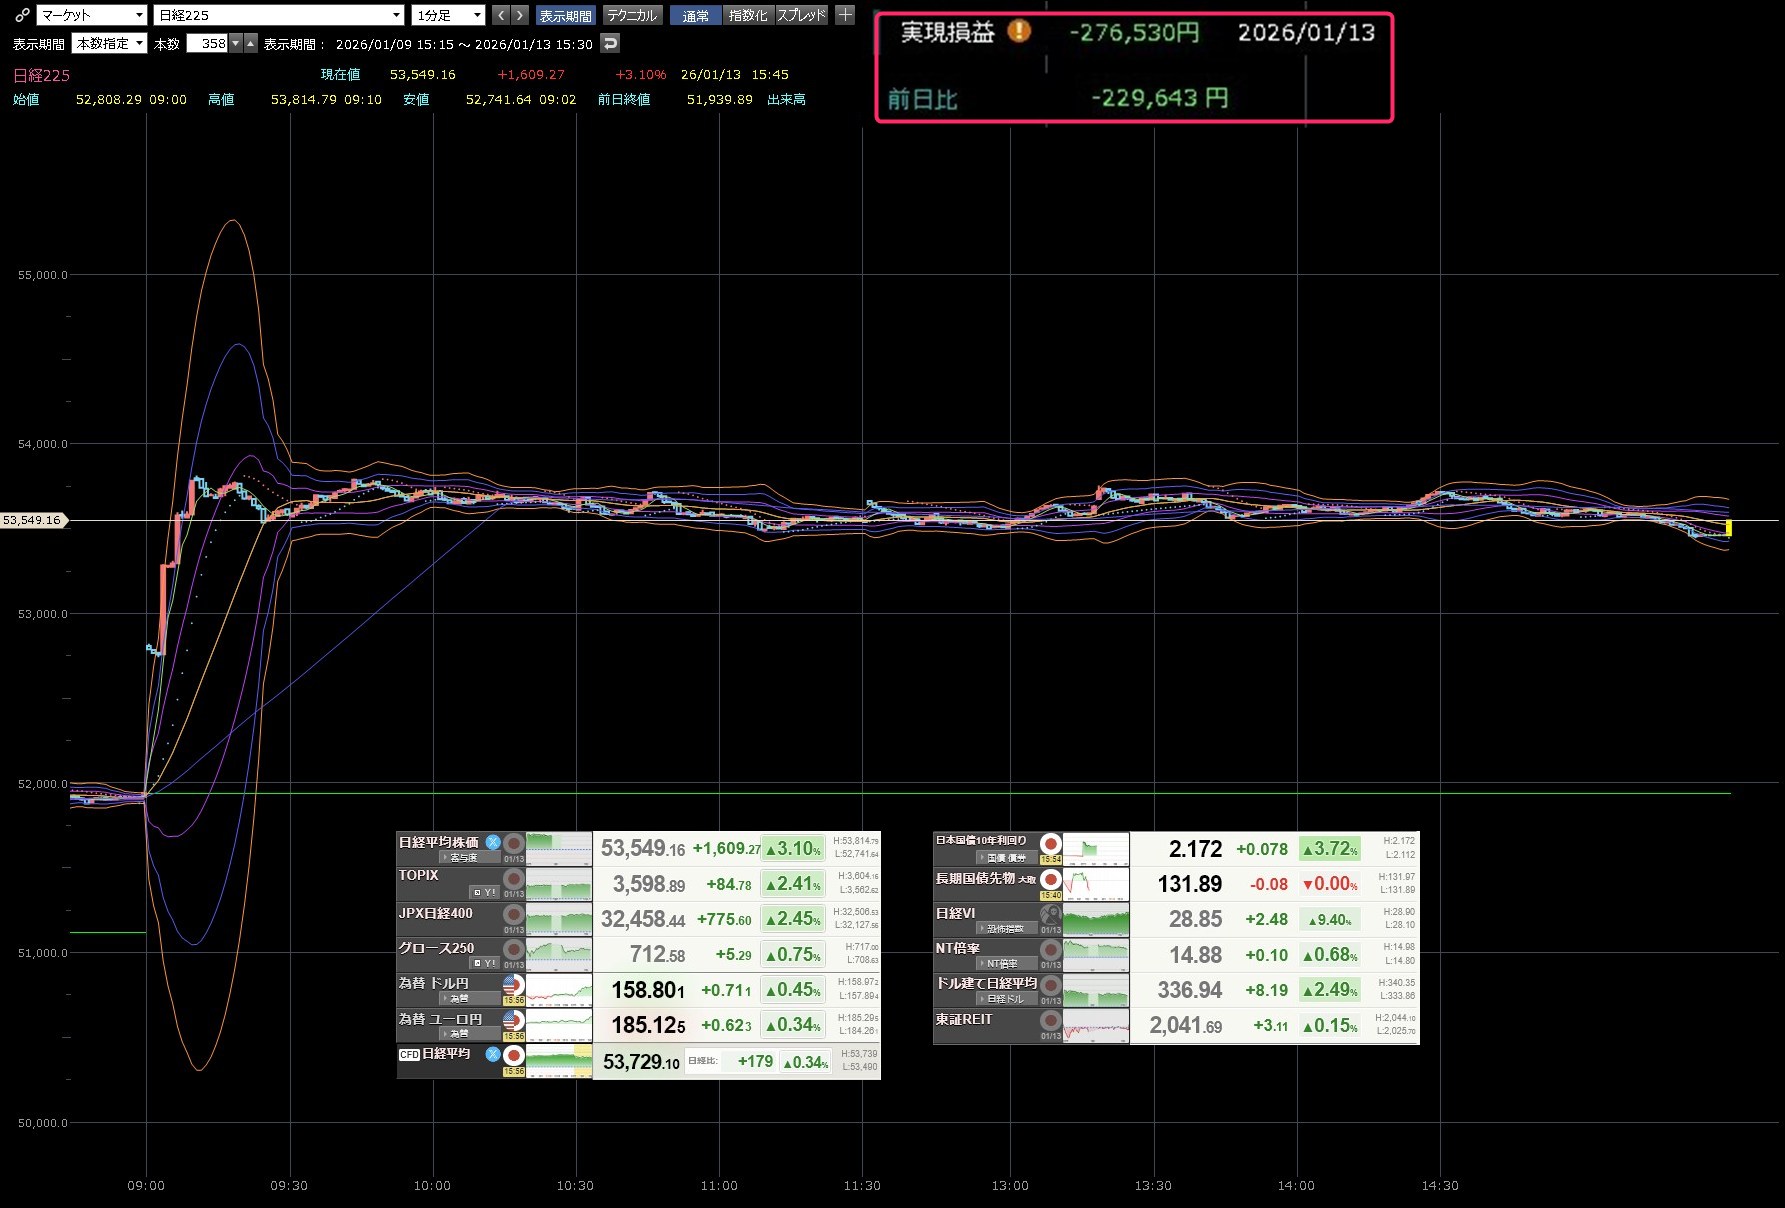Click the skull icon in 日経VI row

tap(1050, 913)
